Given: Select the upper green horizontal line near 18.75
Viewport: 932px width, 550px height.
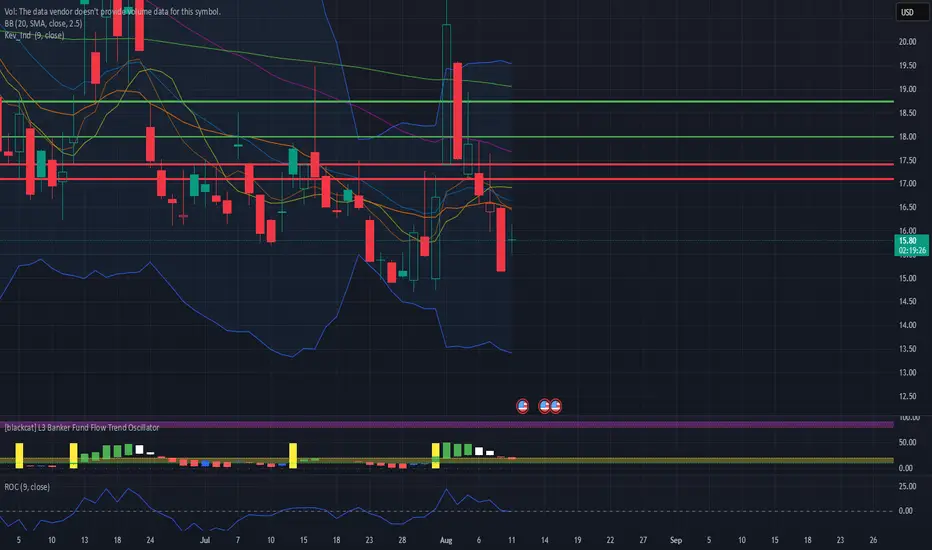Looking at the screenshot, I should pos(447,102).
